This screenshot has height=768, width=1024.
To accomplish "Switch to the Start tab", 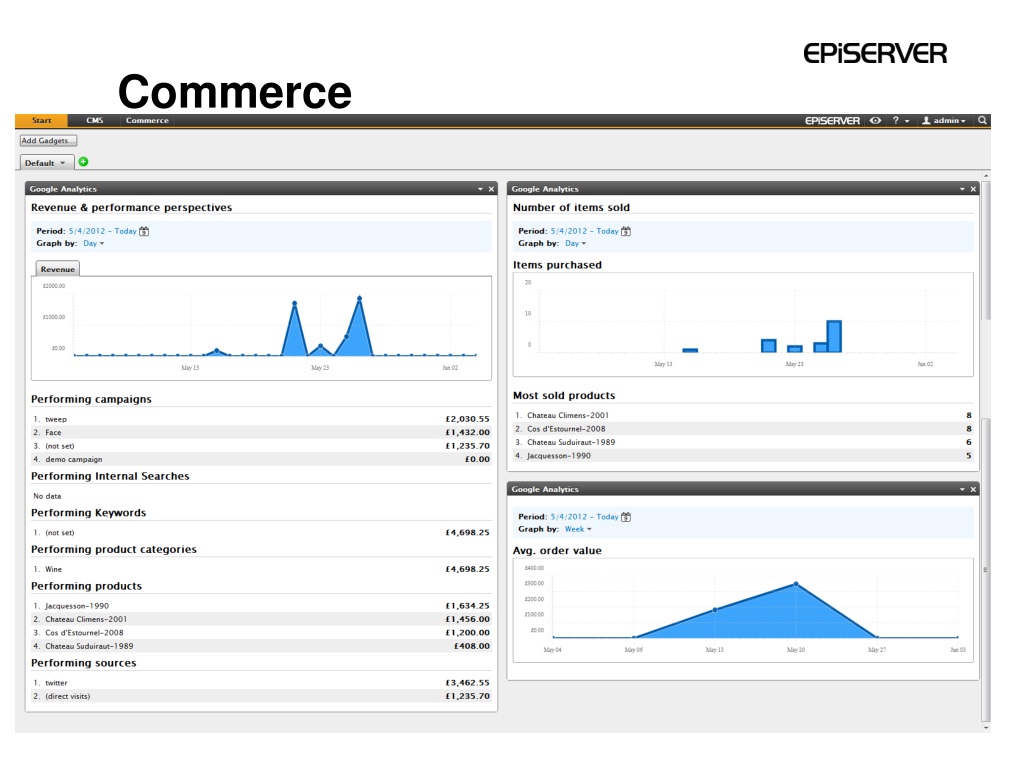I will click(41, 121).
